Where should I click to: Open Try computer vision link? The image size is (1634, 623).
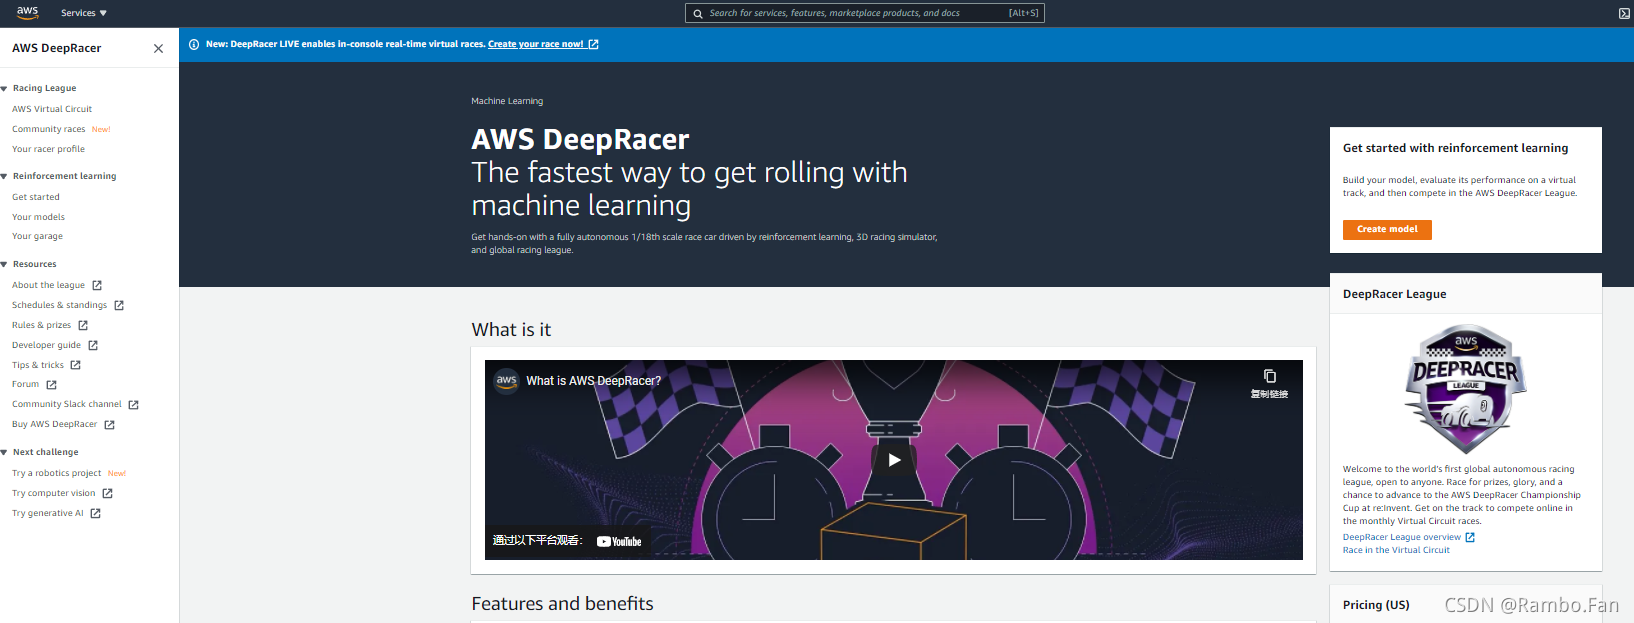54,493
